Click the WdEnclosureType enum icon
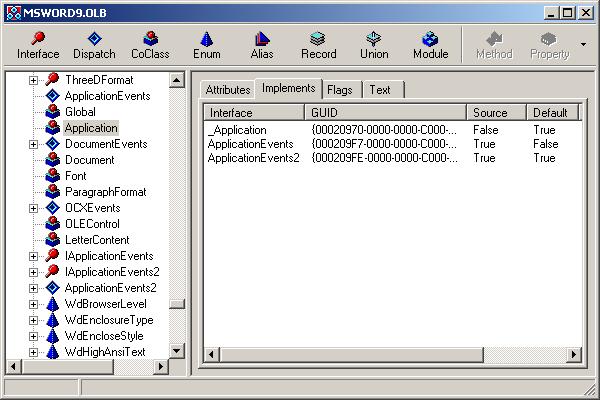The image size is (600, 400). point(52,320)
